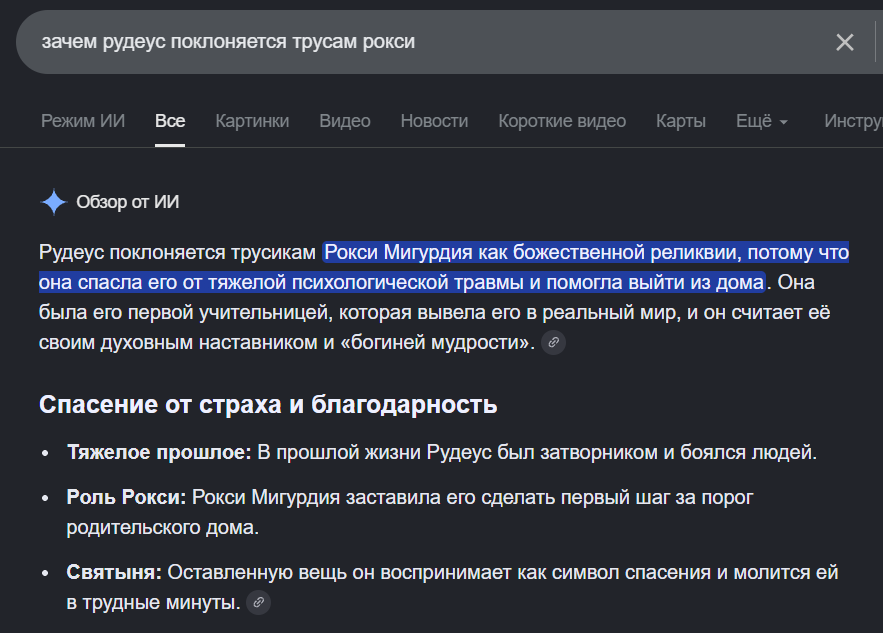Click the blue AI sparkle icon
The height and width of the screenshot is (633, 883).
[x=54, y=202]
